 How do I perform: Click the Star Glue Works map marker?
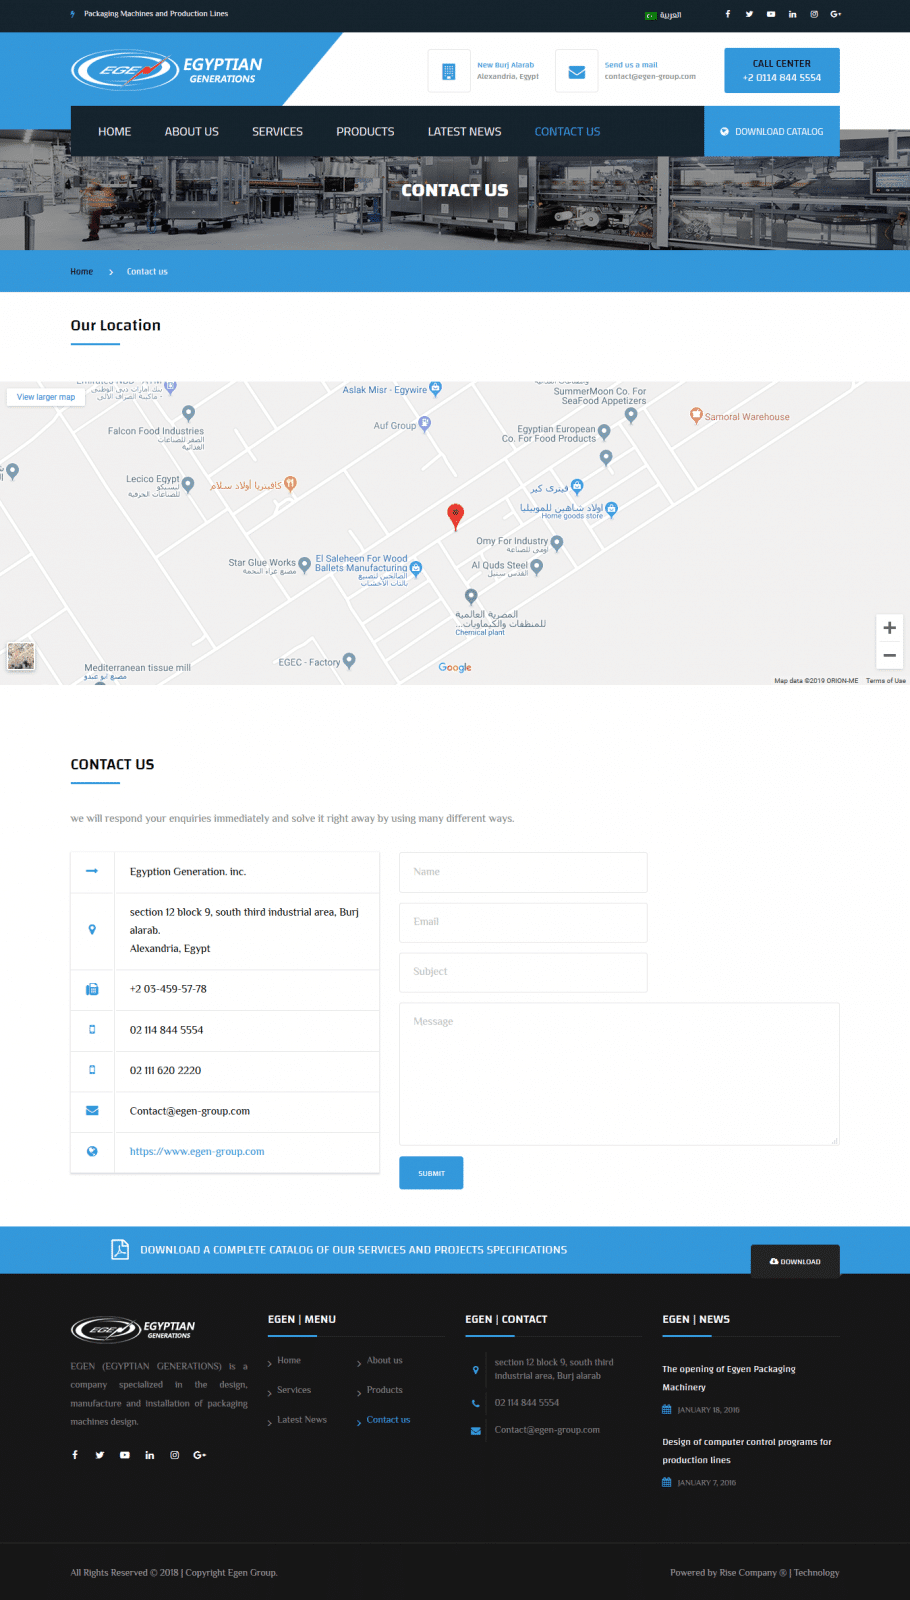304,564
